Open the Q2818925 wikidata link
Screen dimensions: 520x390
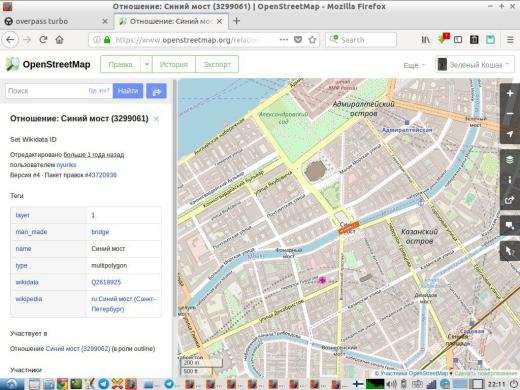[x=106, y=282]
